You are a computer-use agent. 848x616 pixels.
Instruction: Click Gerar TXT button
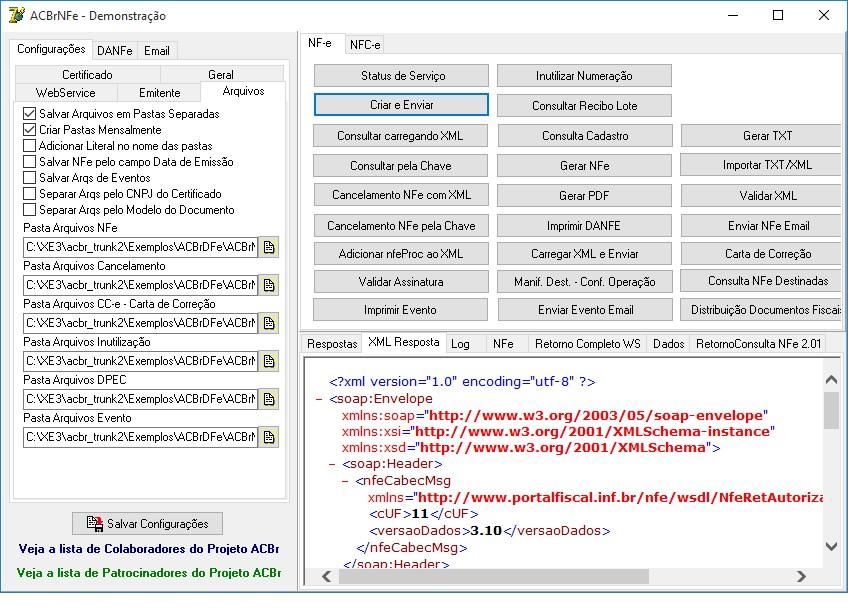point(761,136)
